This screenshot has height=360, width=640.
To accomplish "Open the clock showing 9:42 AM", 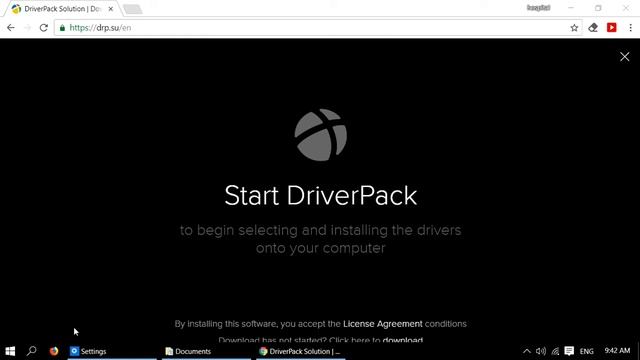I will pyautogui.click(x=617, y=351).
